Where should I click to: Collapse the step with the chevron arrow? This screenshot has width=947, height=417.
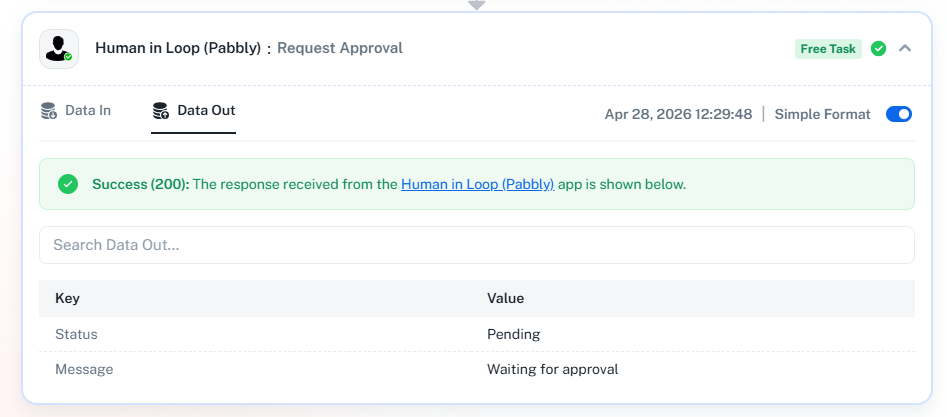[905, 48]
